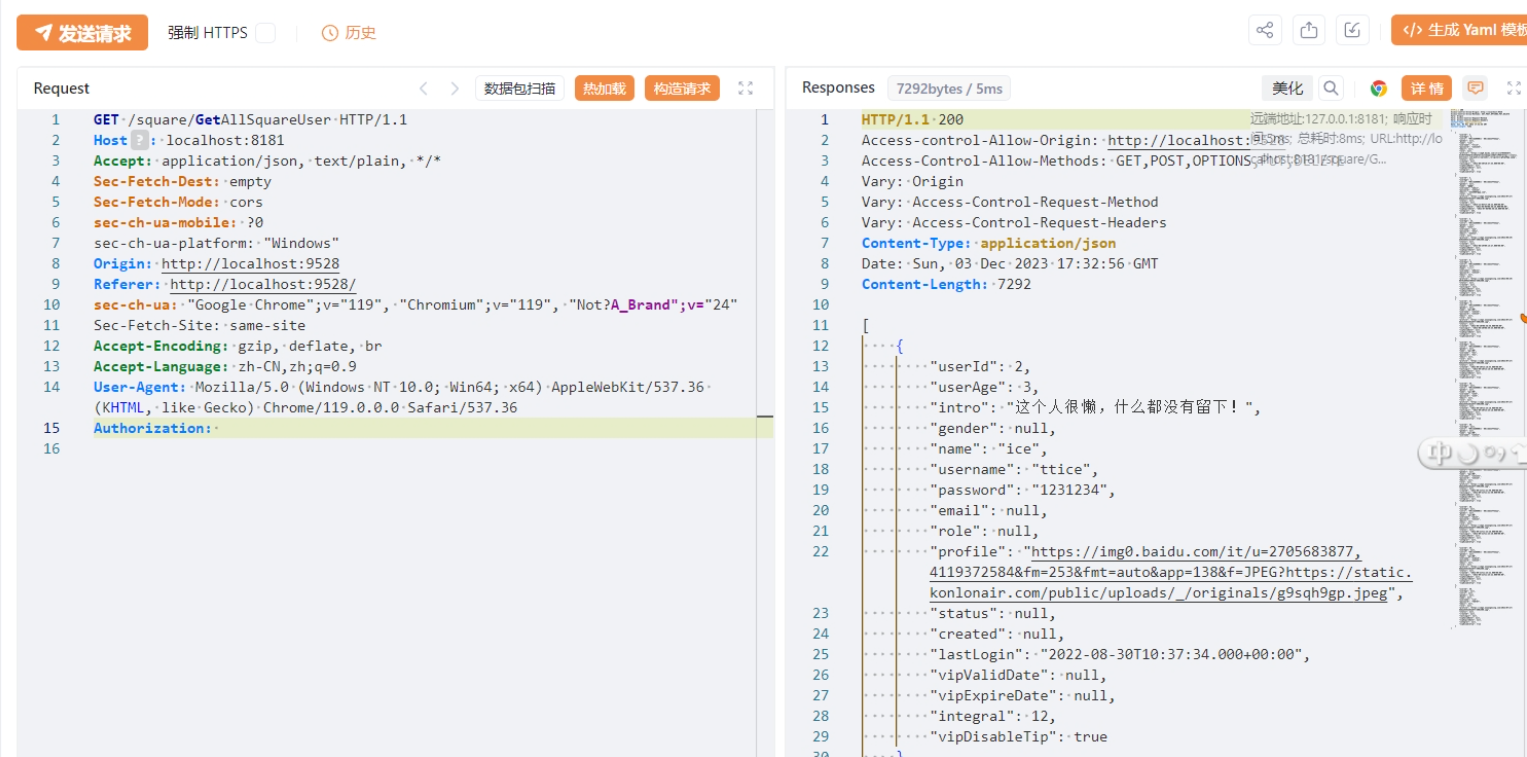Open the 历史 history link
Image resolution: width=1527 pixels, height=757 pixels.
coord(349,33)
